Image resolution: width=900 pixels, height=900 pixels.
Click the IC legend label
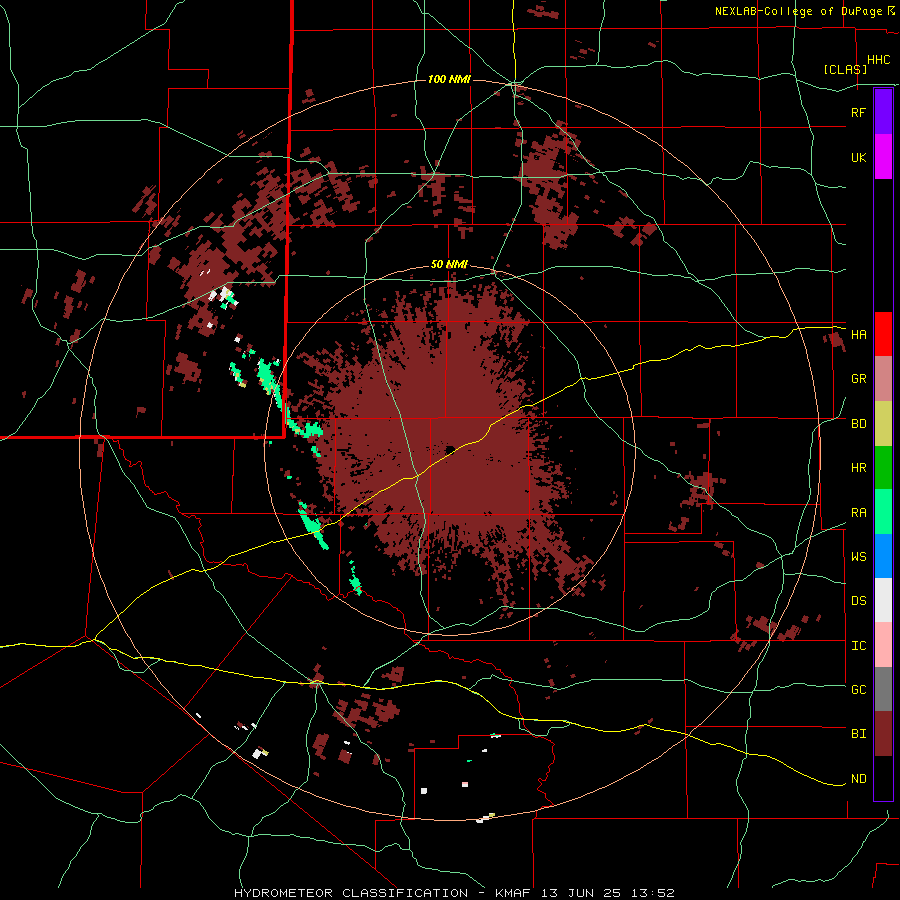pos(858,646)
